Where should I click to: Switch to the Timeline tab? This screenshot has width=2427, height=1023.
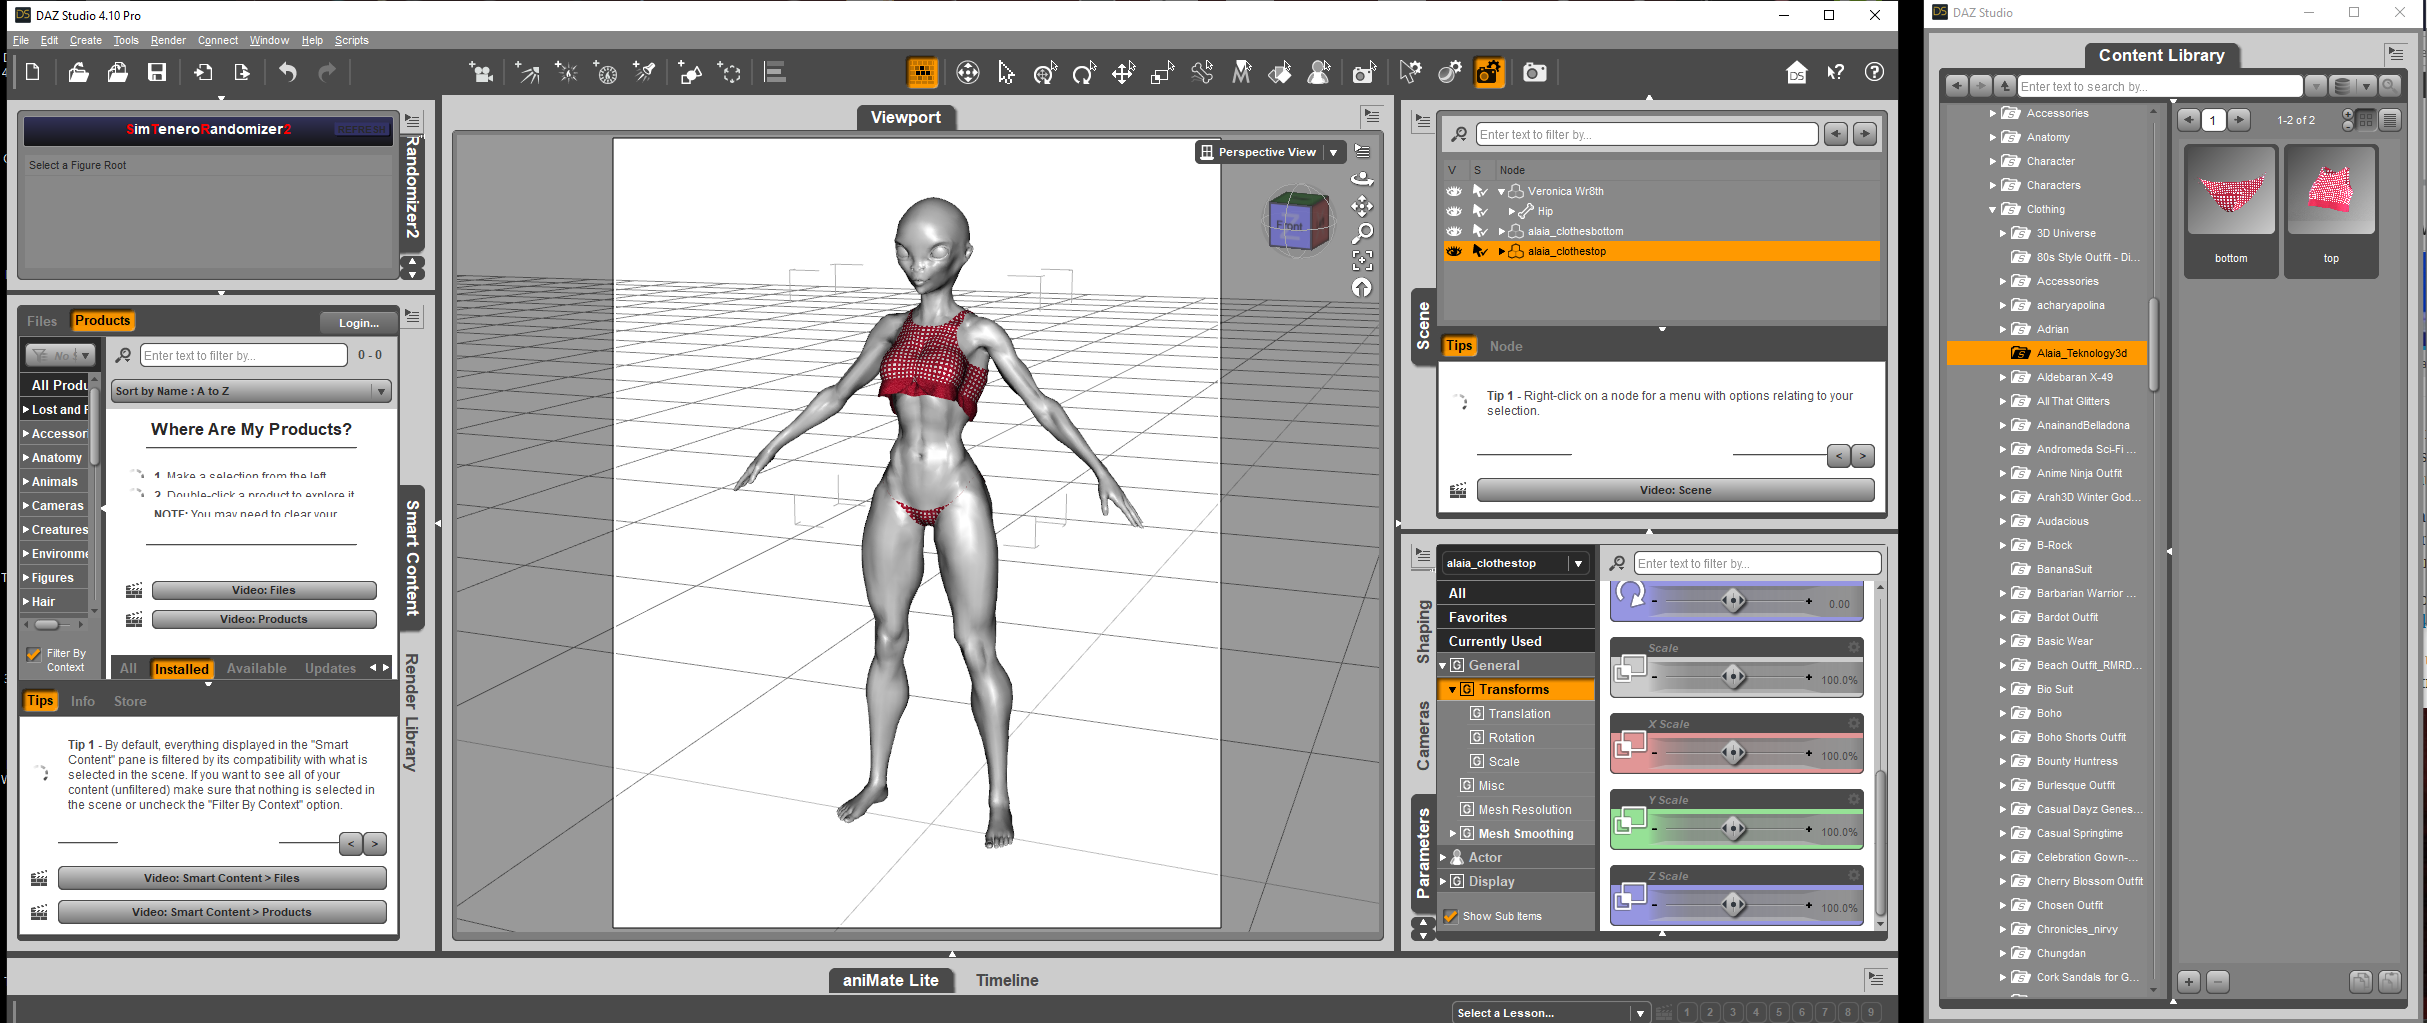click(1007, 980)
